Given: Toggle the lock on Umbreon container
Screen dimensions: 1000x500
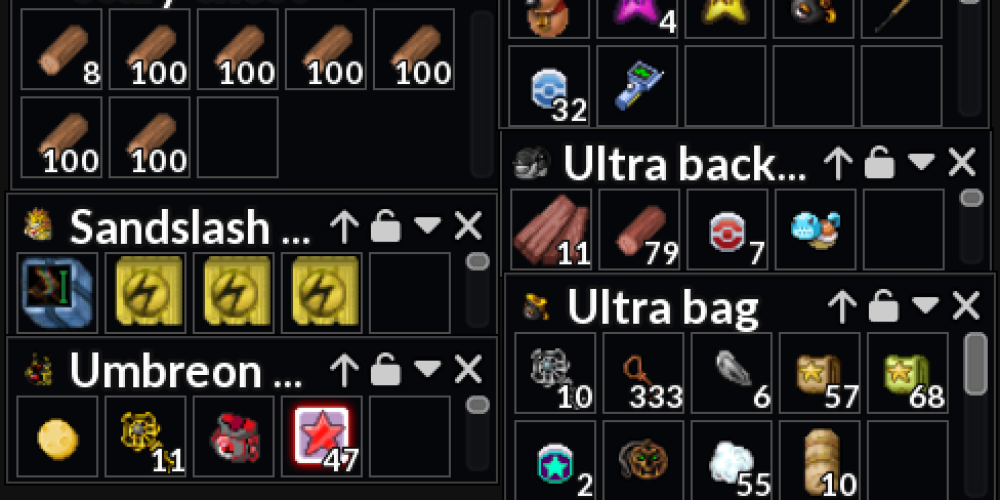Looking at the screenshot, I should 385,370.
